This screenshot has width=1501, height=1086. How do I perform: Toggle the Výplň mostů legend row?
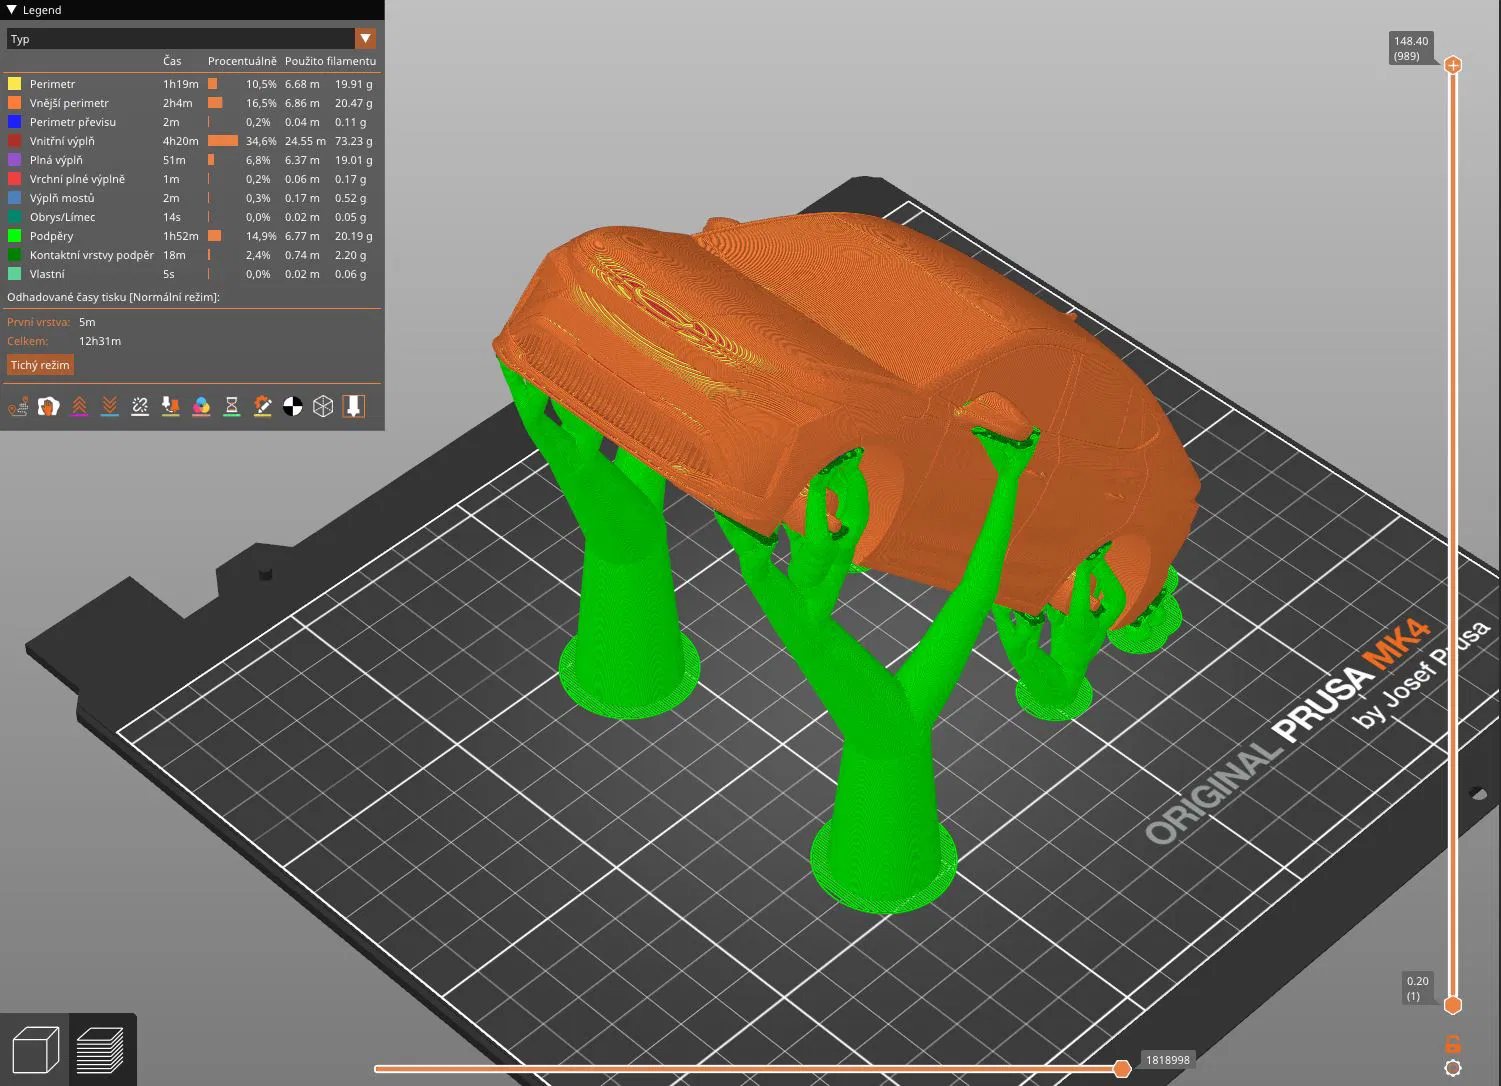tap(191, 198)
